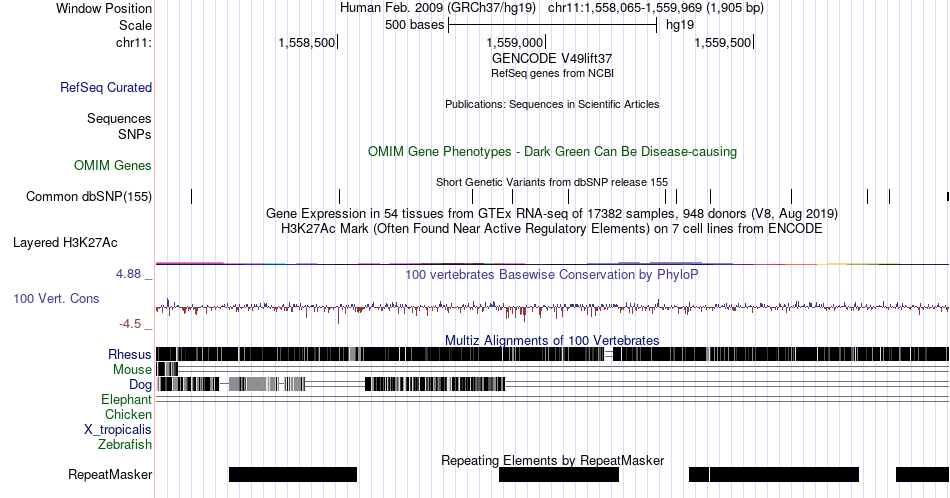
Task: Click the RefSeq Curated track label
Action: 106,87
